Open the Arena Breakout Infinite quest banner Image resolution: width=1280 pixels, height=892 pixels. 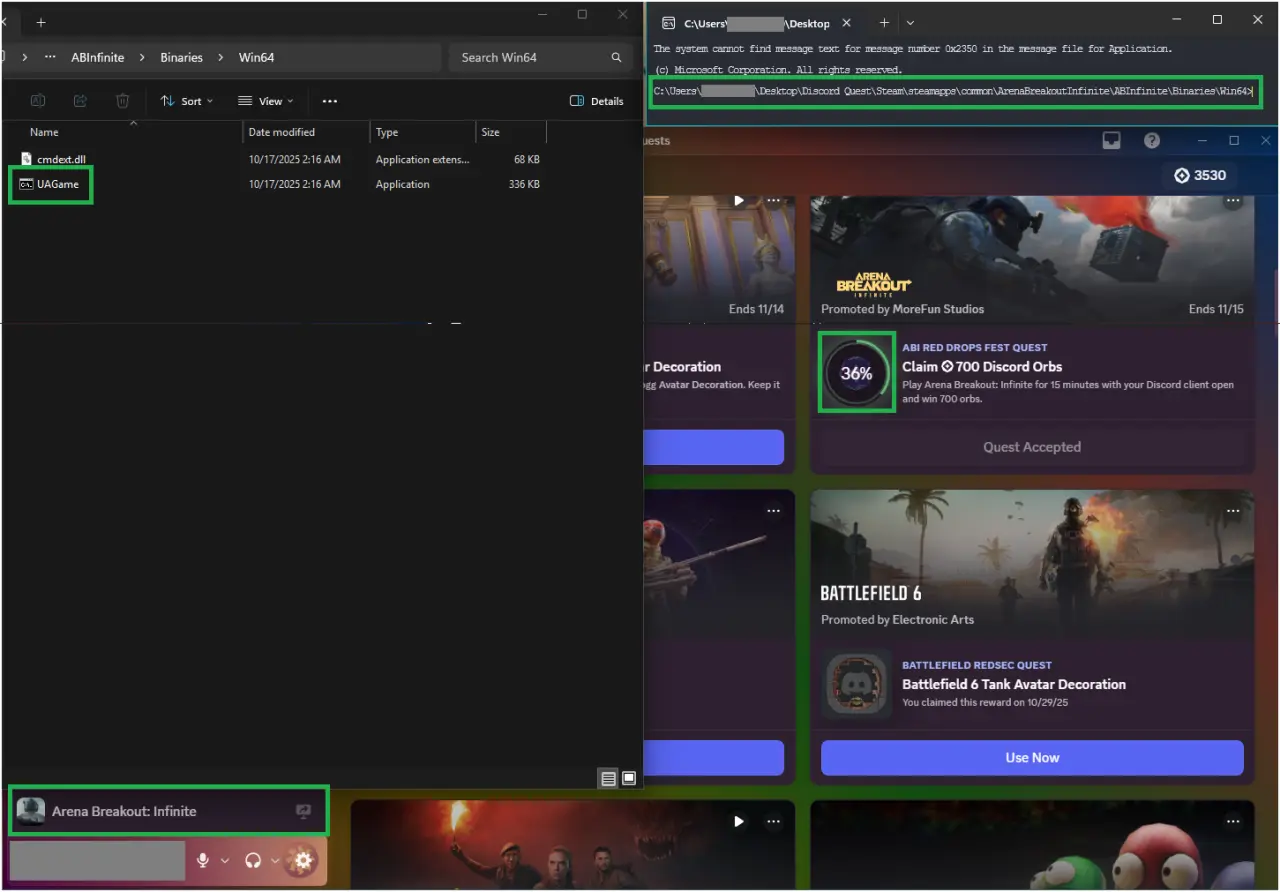click(1031, 259)
